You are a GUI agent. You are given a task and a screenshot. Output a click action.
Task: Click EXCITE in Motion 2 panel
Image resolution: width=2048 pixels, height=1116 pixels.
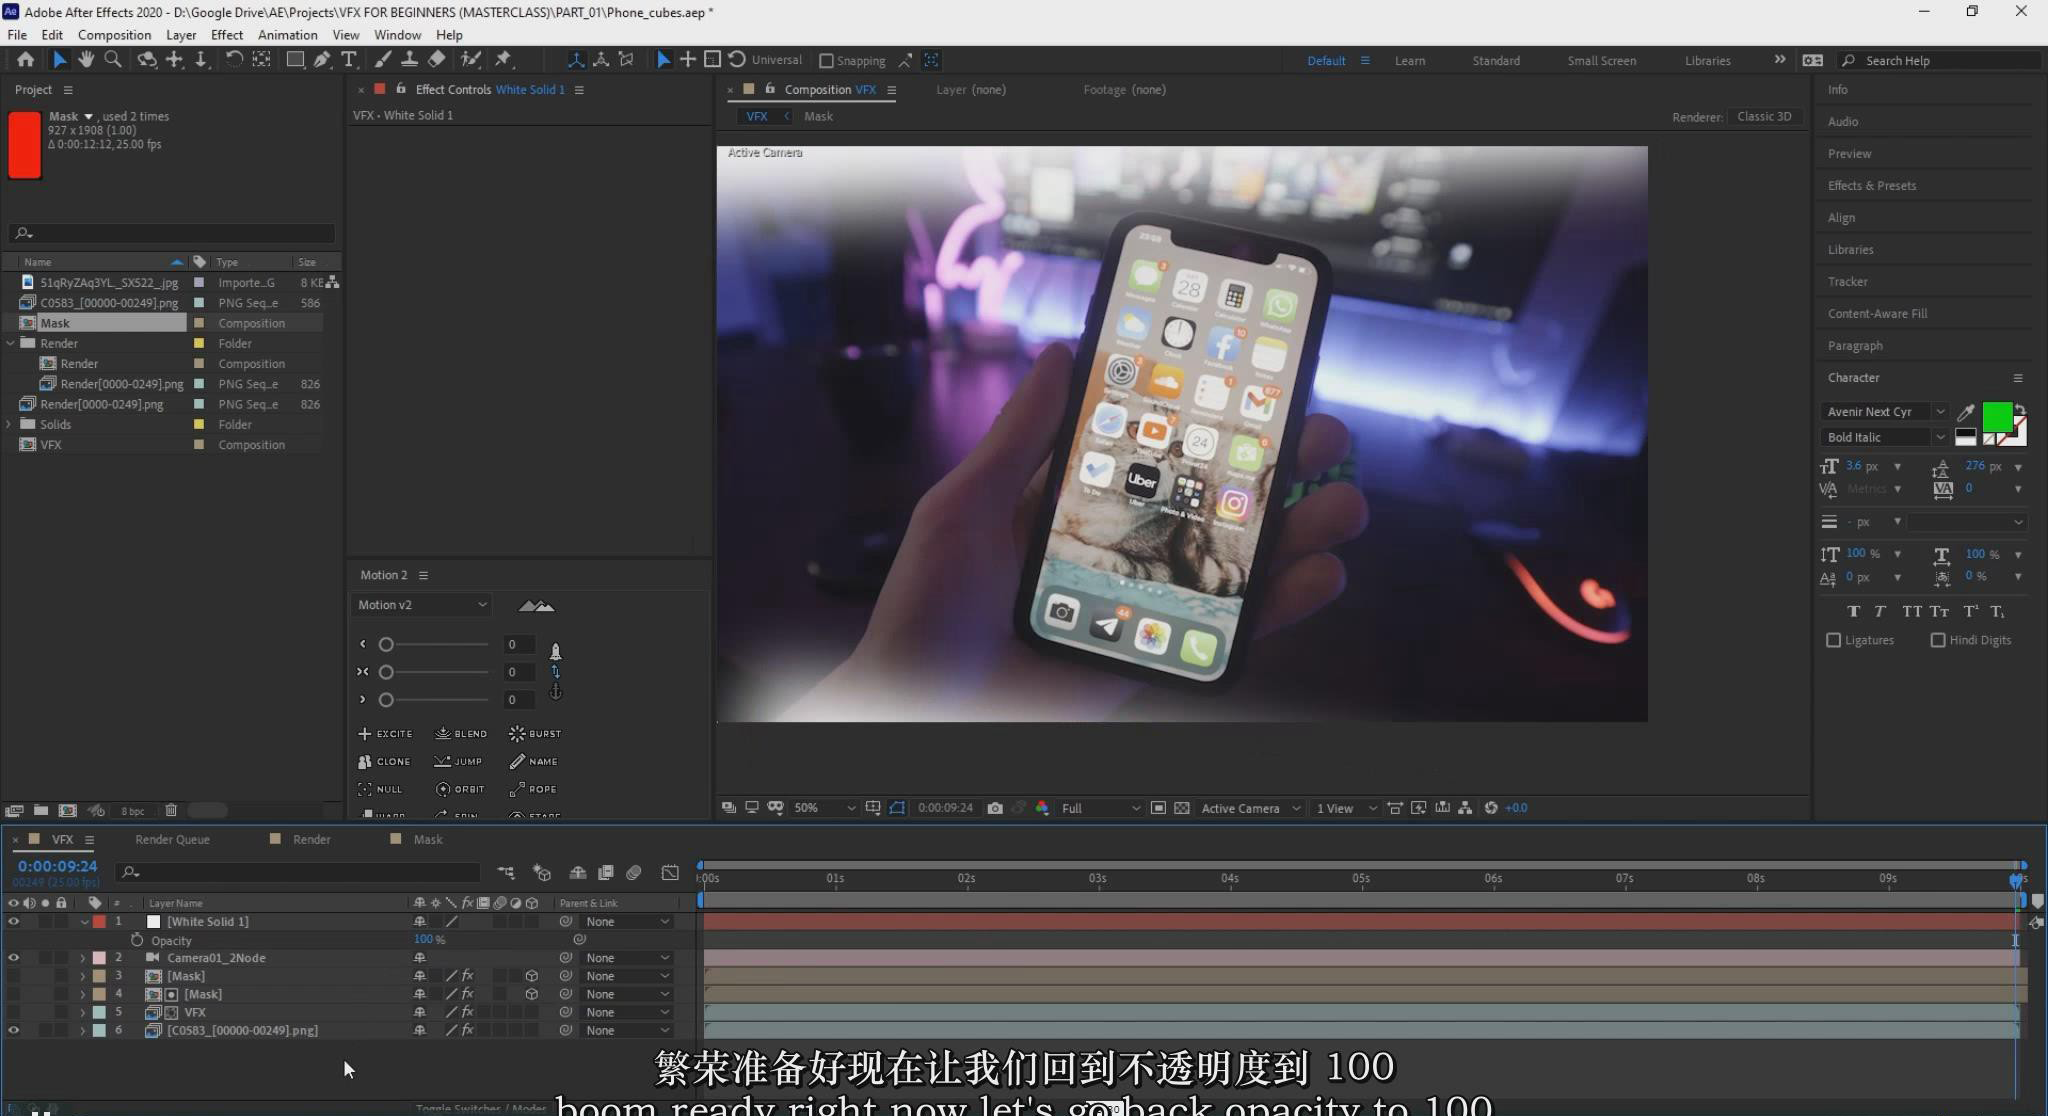[385, 734]
